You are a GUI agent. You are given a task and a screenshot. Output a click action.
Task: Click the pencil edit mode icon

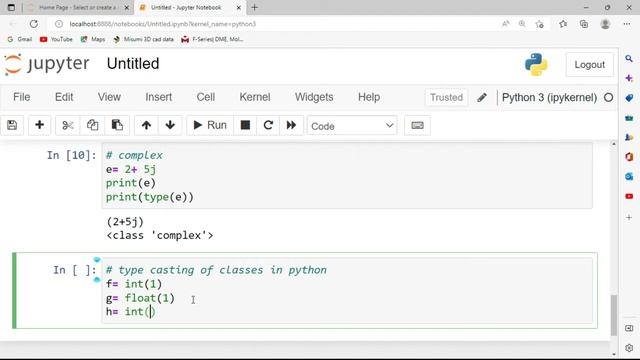[482, 98]
